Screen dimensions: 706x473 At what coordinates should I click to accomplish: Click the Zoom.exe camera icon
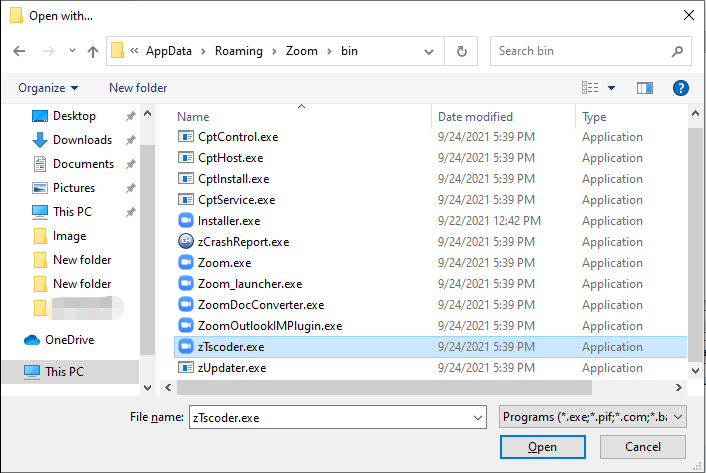186,262
